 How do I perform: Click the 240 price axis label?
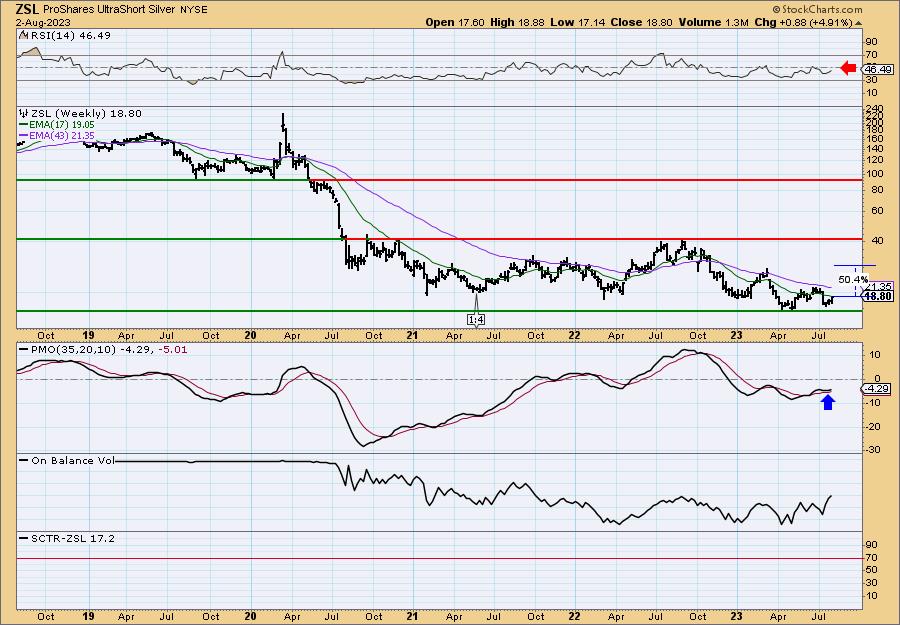(x=874, y=107)
